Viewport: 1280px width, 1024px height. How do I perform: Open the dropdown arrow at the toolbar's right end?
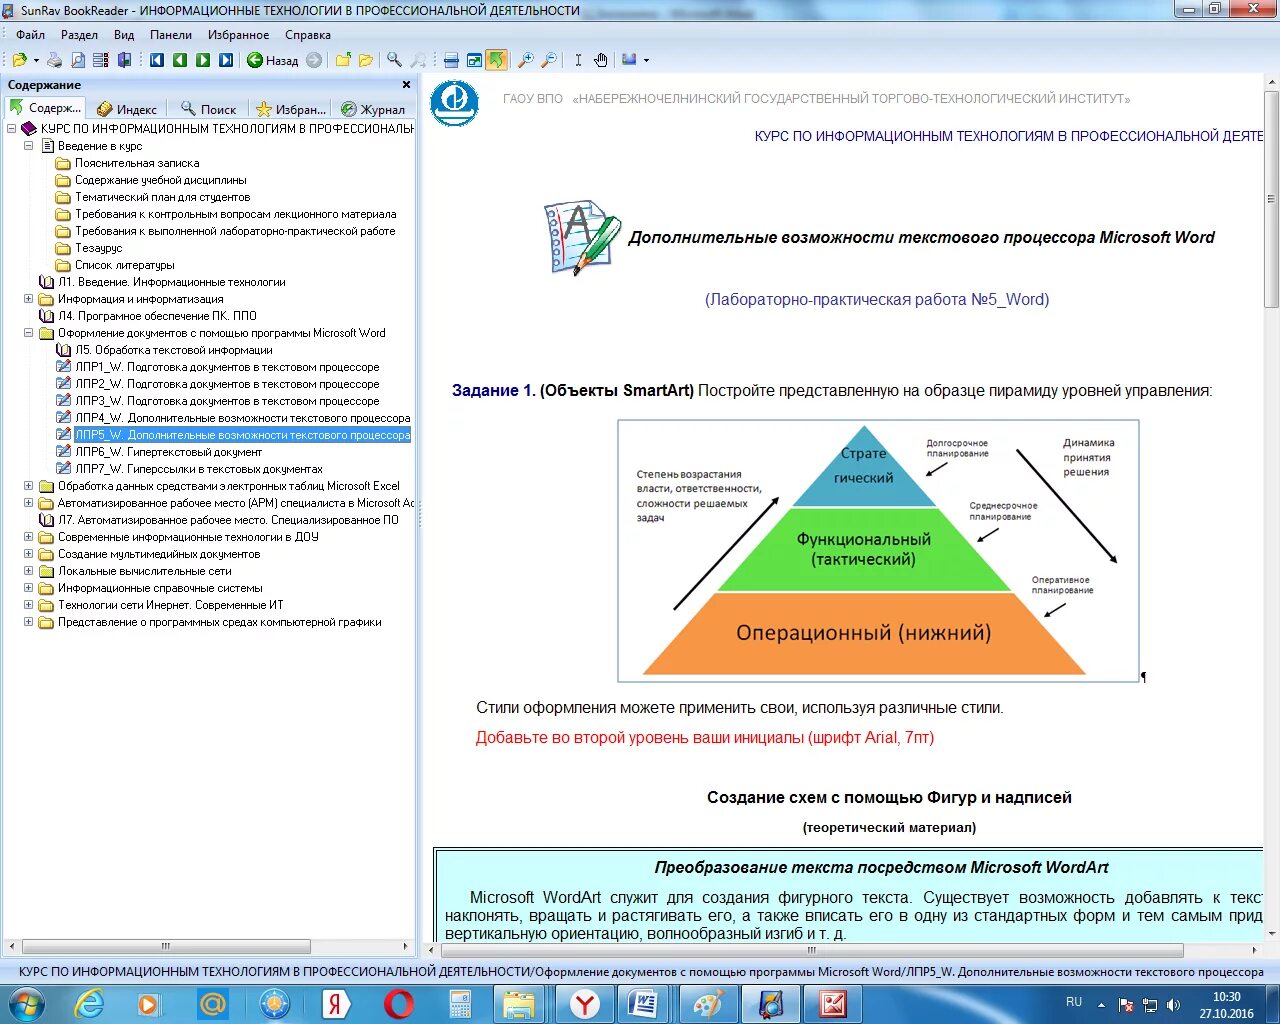(x=646, y=60)
